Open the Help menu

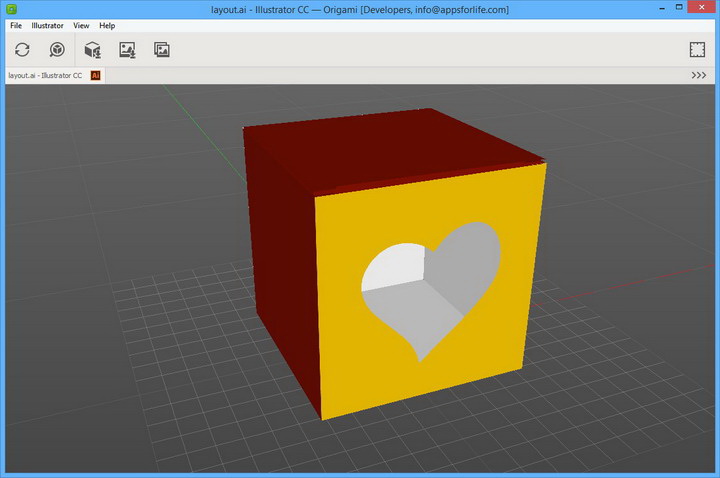[107, 25]
